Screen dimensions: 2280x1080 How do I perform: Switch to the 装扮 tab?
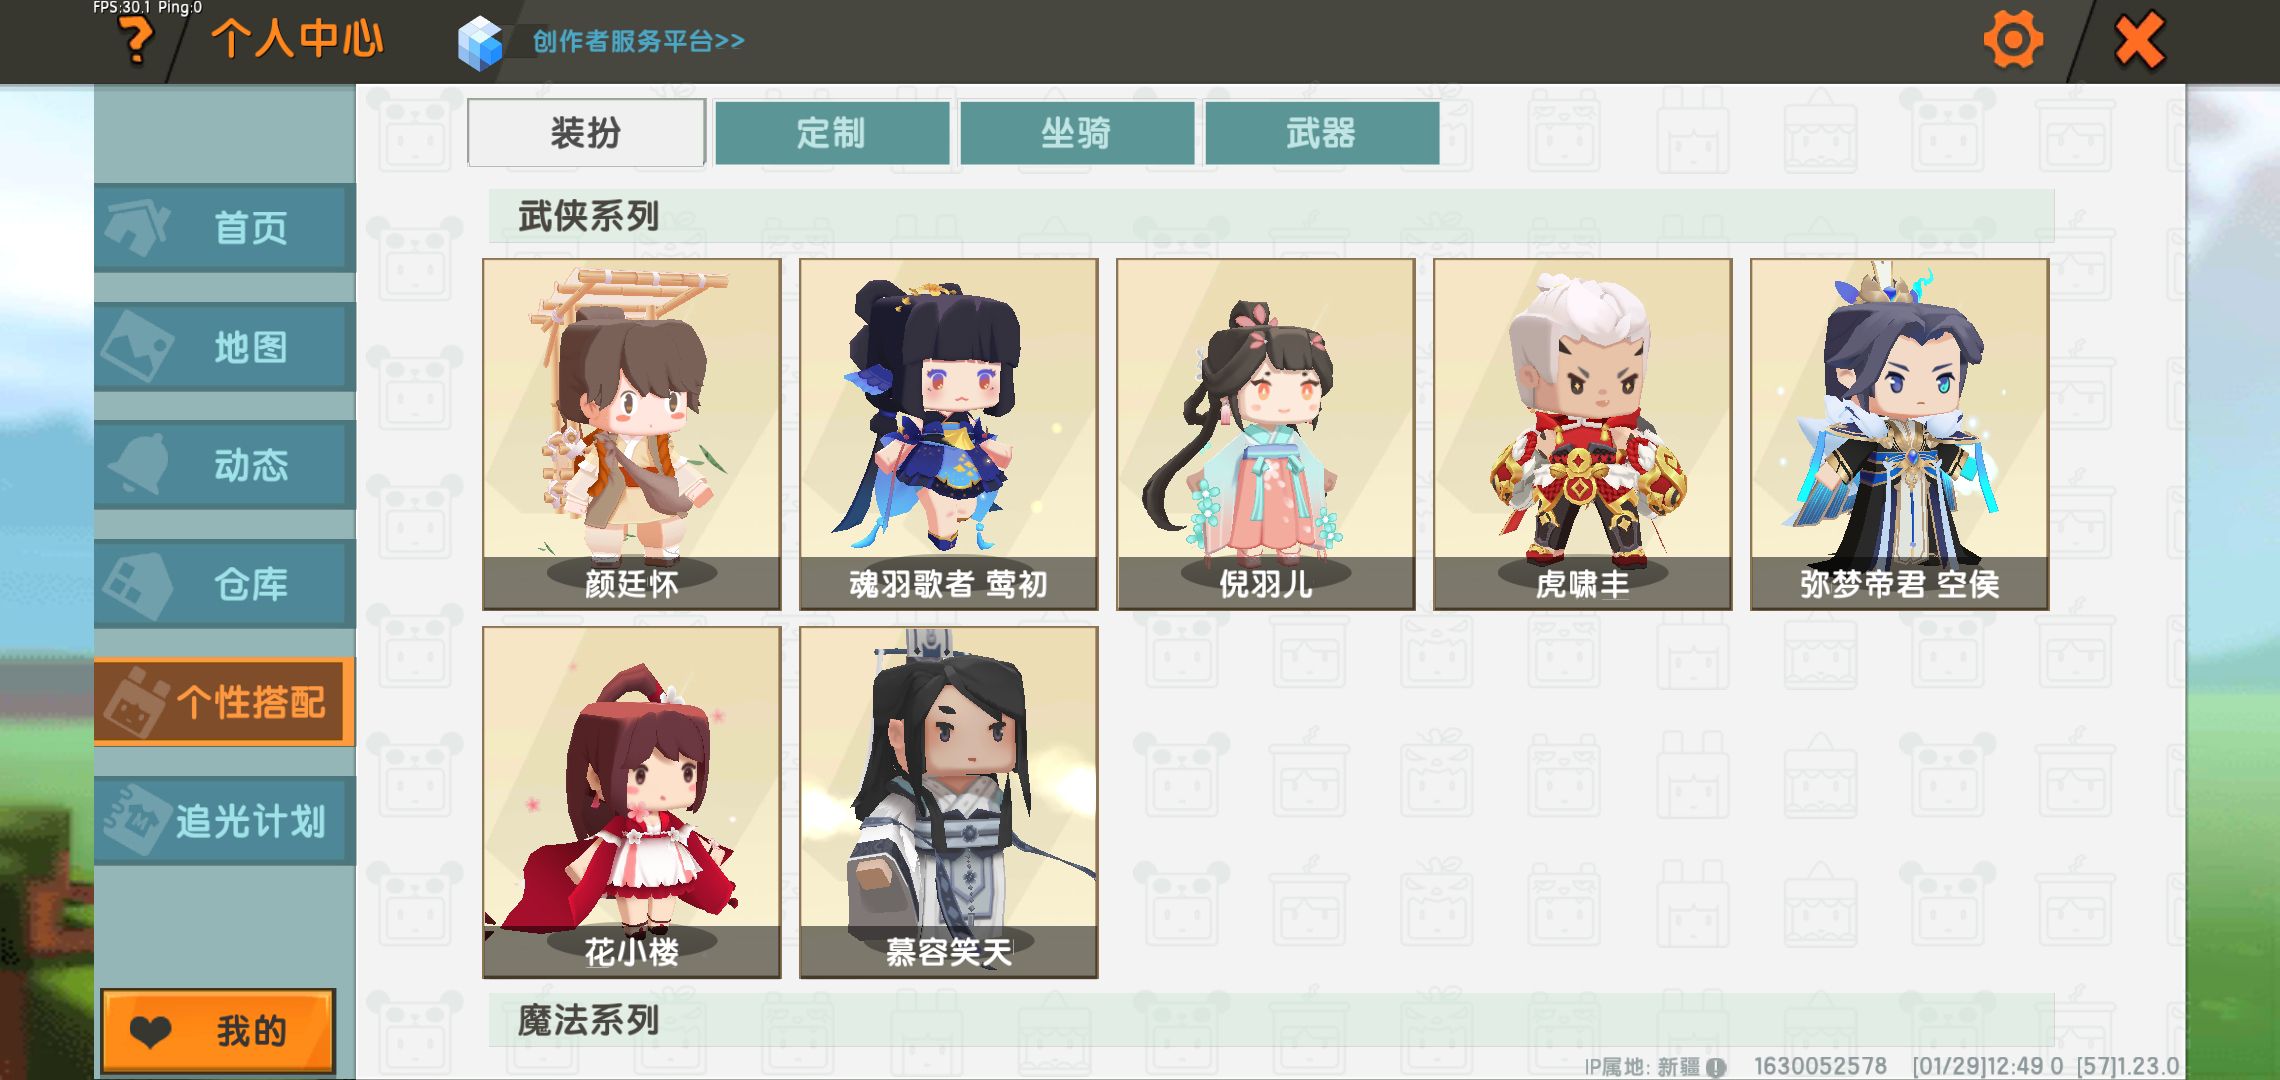pyautogui.click(x=586, y=132)
